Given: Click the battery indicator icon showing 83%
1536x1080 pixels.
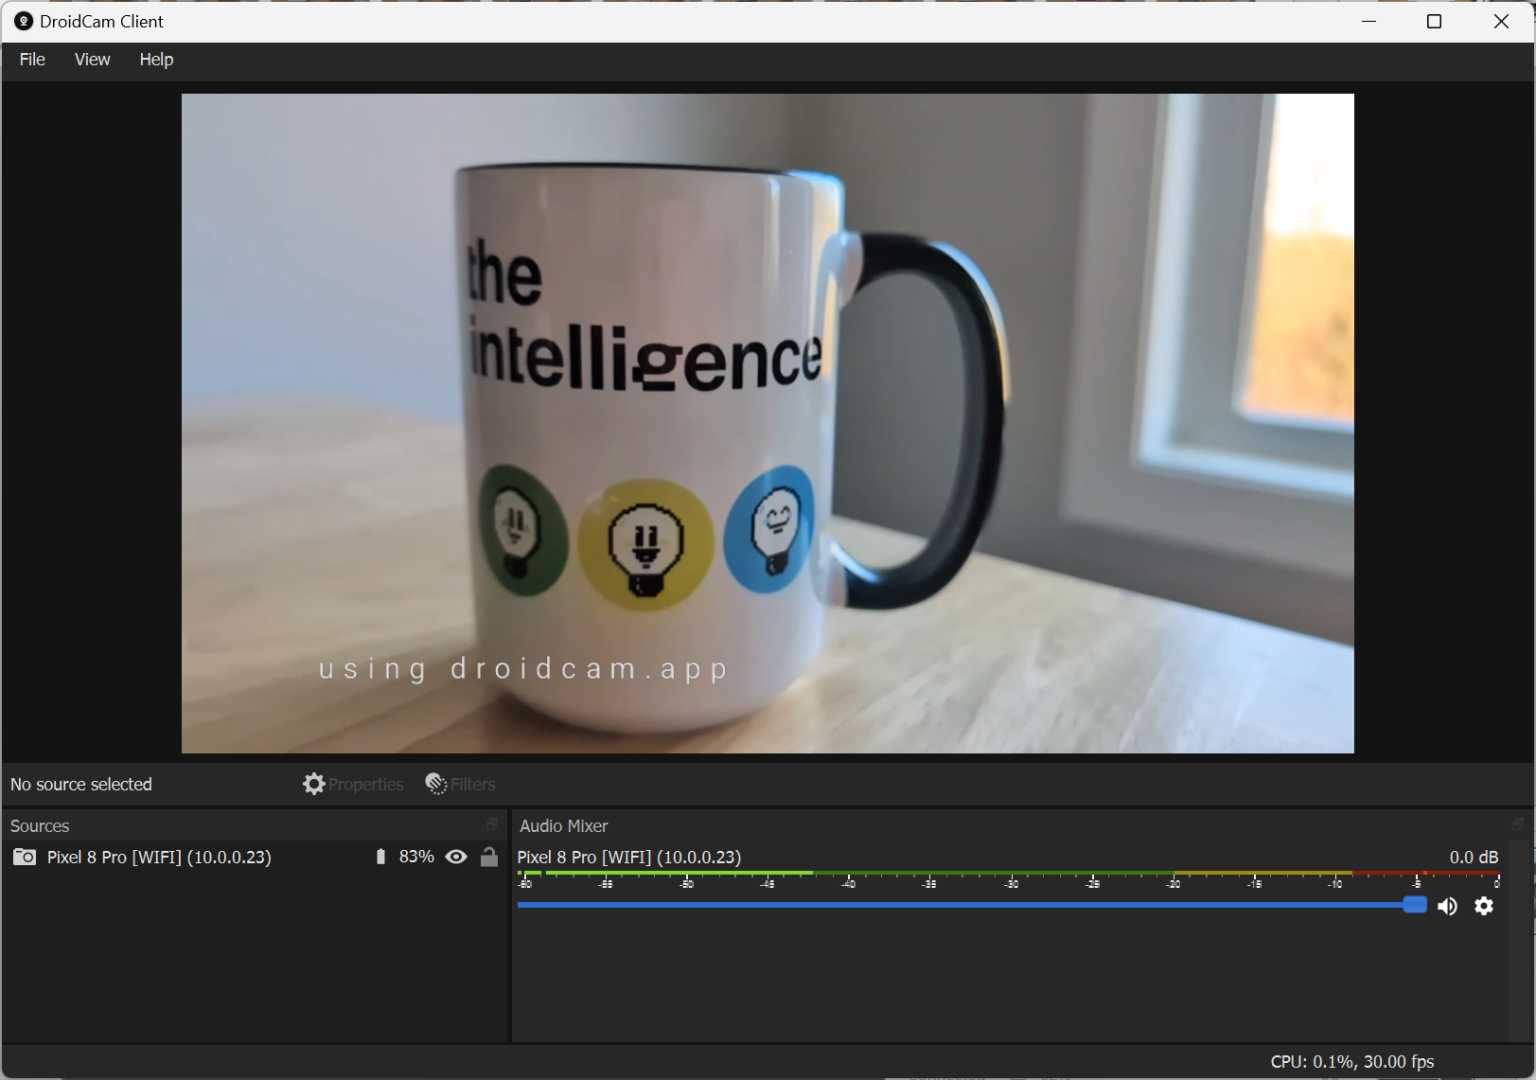Looking at the screenshot, I should (x=380, y=857).
